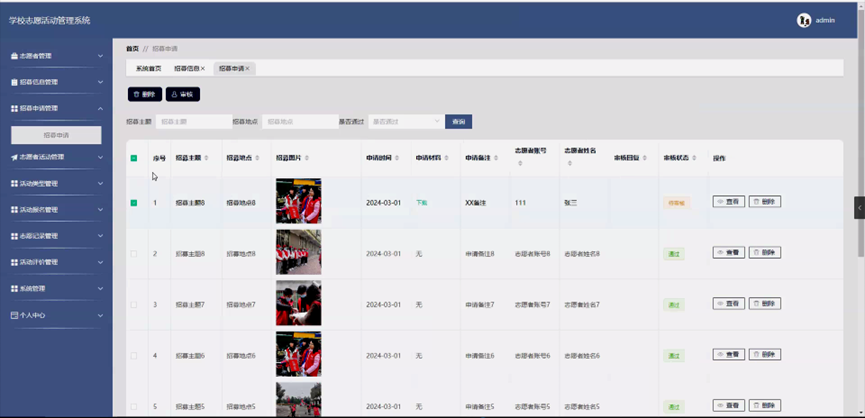Click the 志愿者活动管理 paper-plane icon
Image resolution: width=865 pixels, height=418 pixels.
[x=14, y=157]
